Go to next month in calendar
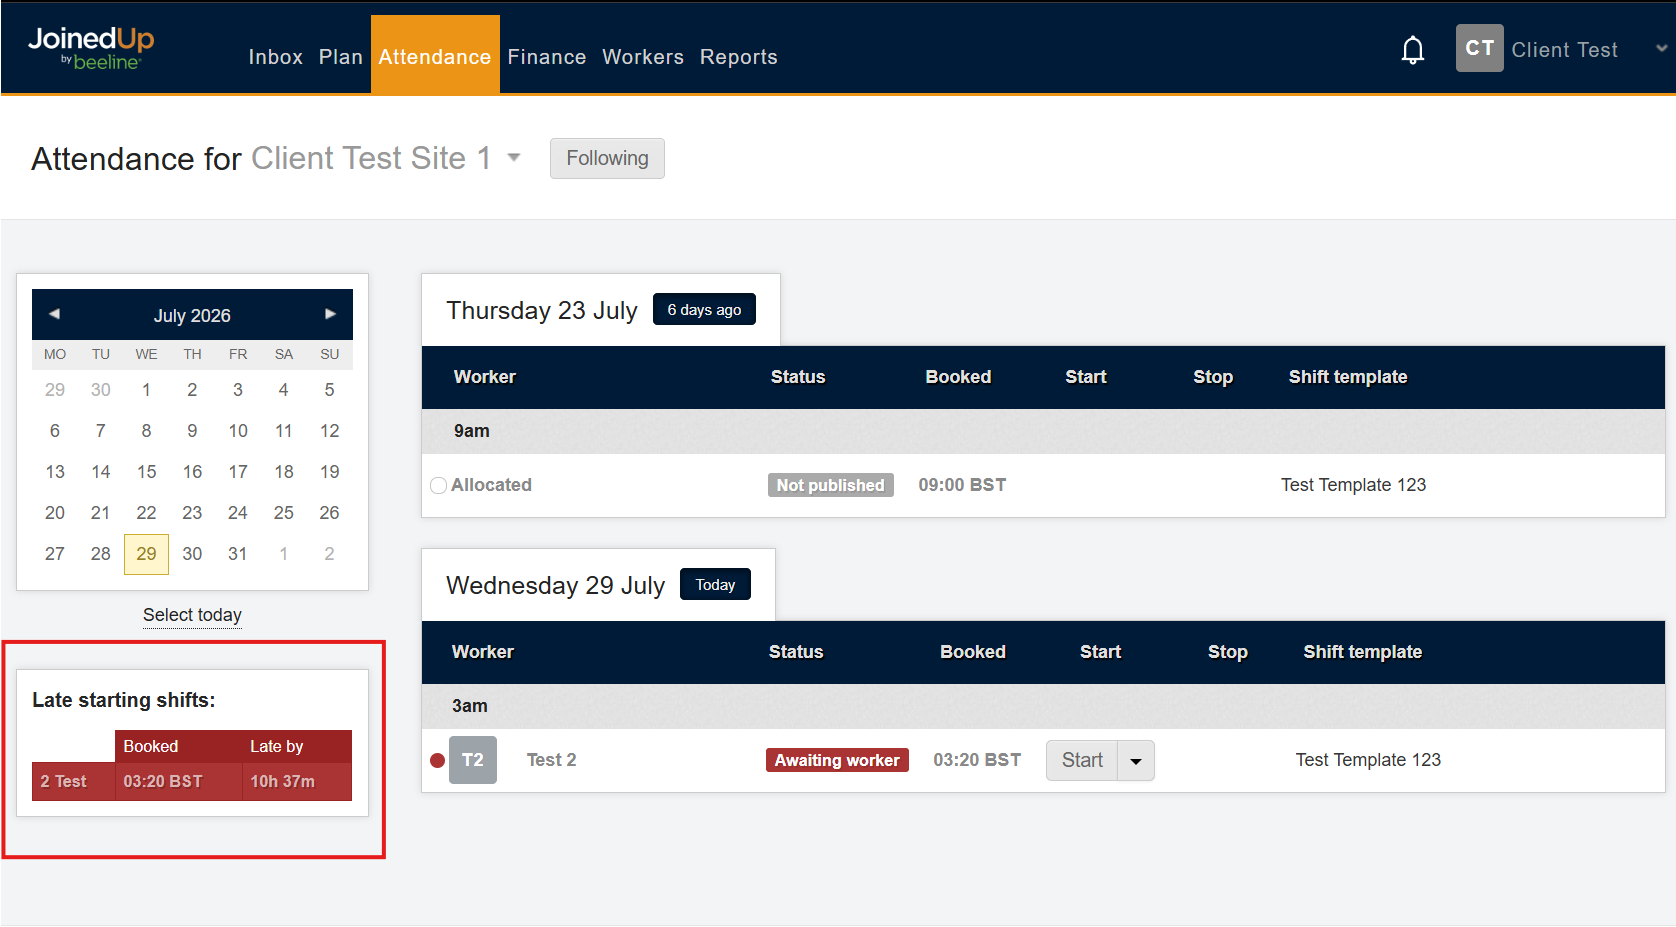Image resolution: width=1676 pixels, height=927 pixels. tap(330, 314)
